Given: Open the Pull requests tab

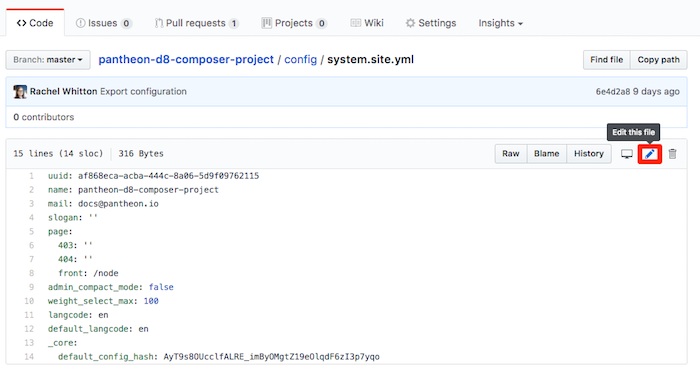Looking at the screenshot, I should click(x=196, y=23).
